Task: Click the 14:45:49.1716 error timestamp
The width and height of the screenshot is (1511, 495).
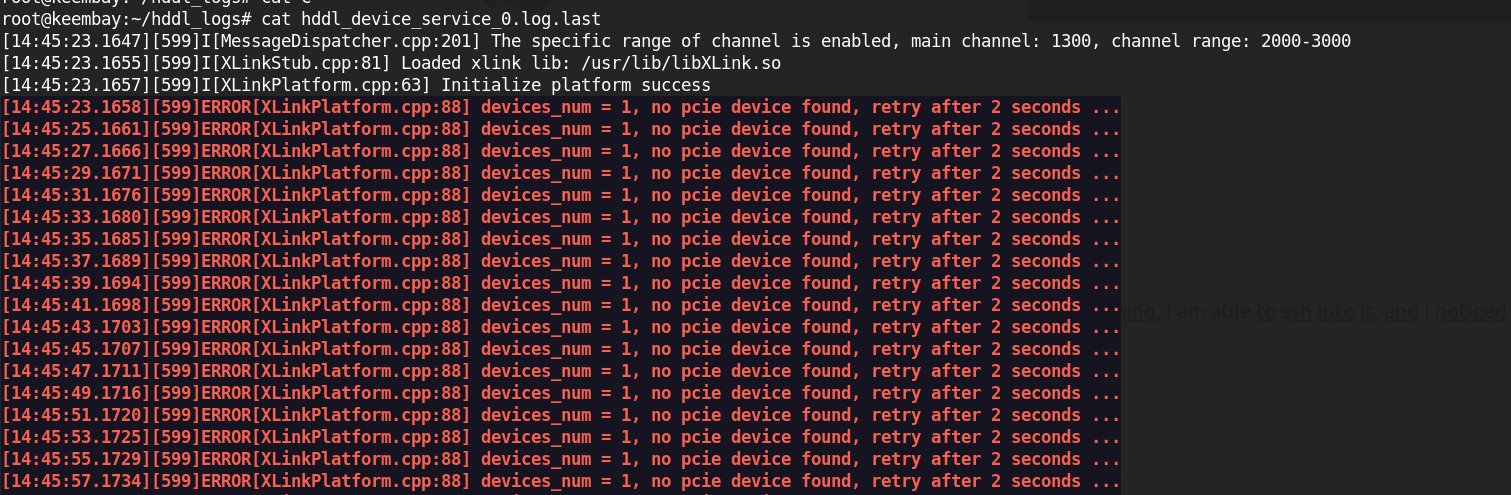Action: 77,393
